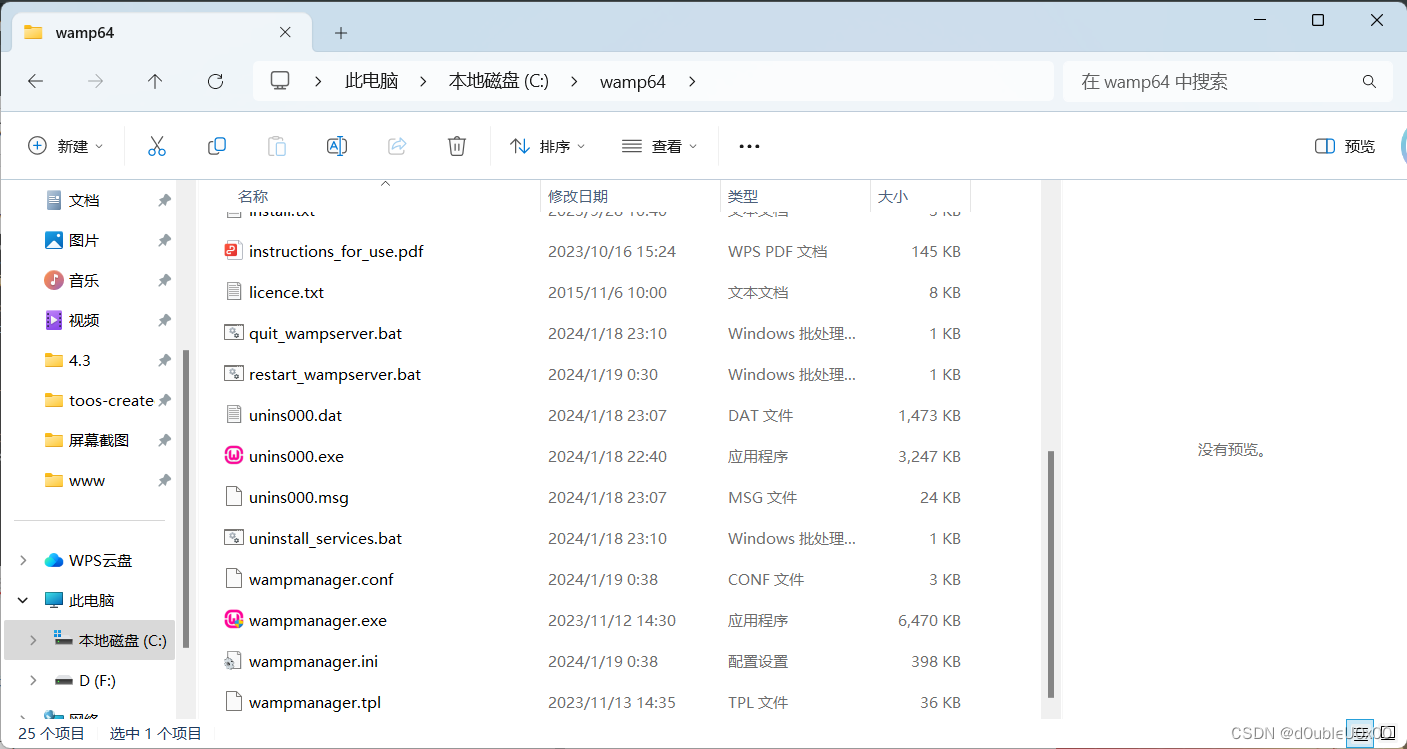
Task: Click the file list vertical scrollbar
Action: [x=1050, y=574]
